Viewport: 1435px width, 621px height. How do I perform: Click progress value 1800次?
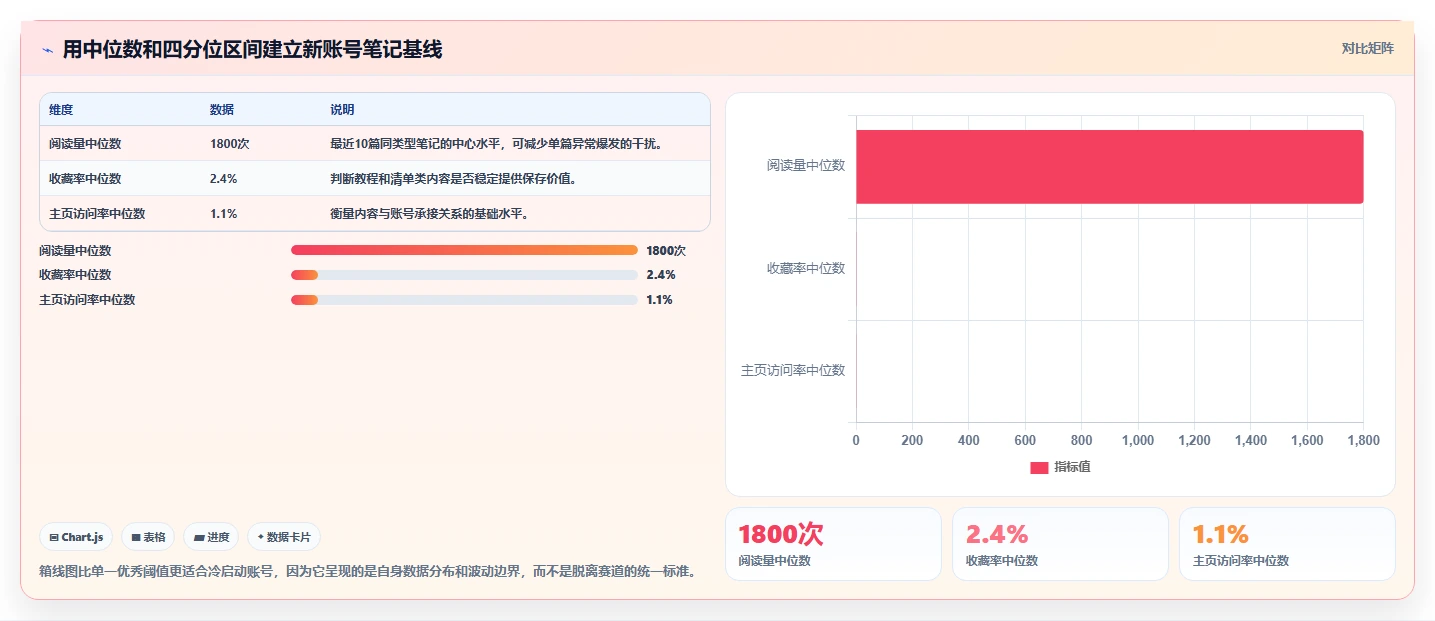pos(666,251)
